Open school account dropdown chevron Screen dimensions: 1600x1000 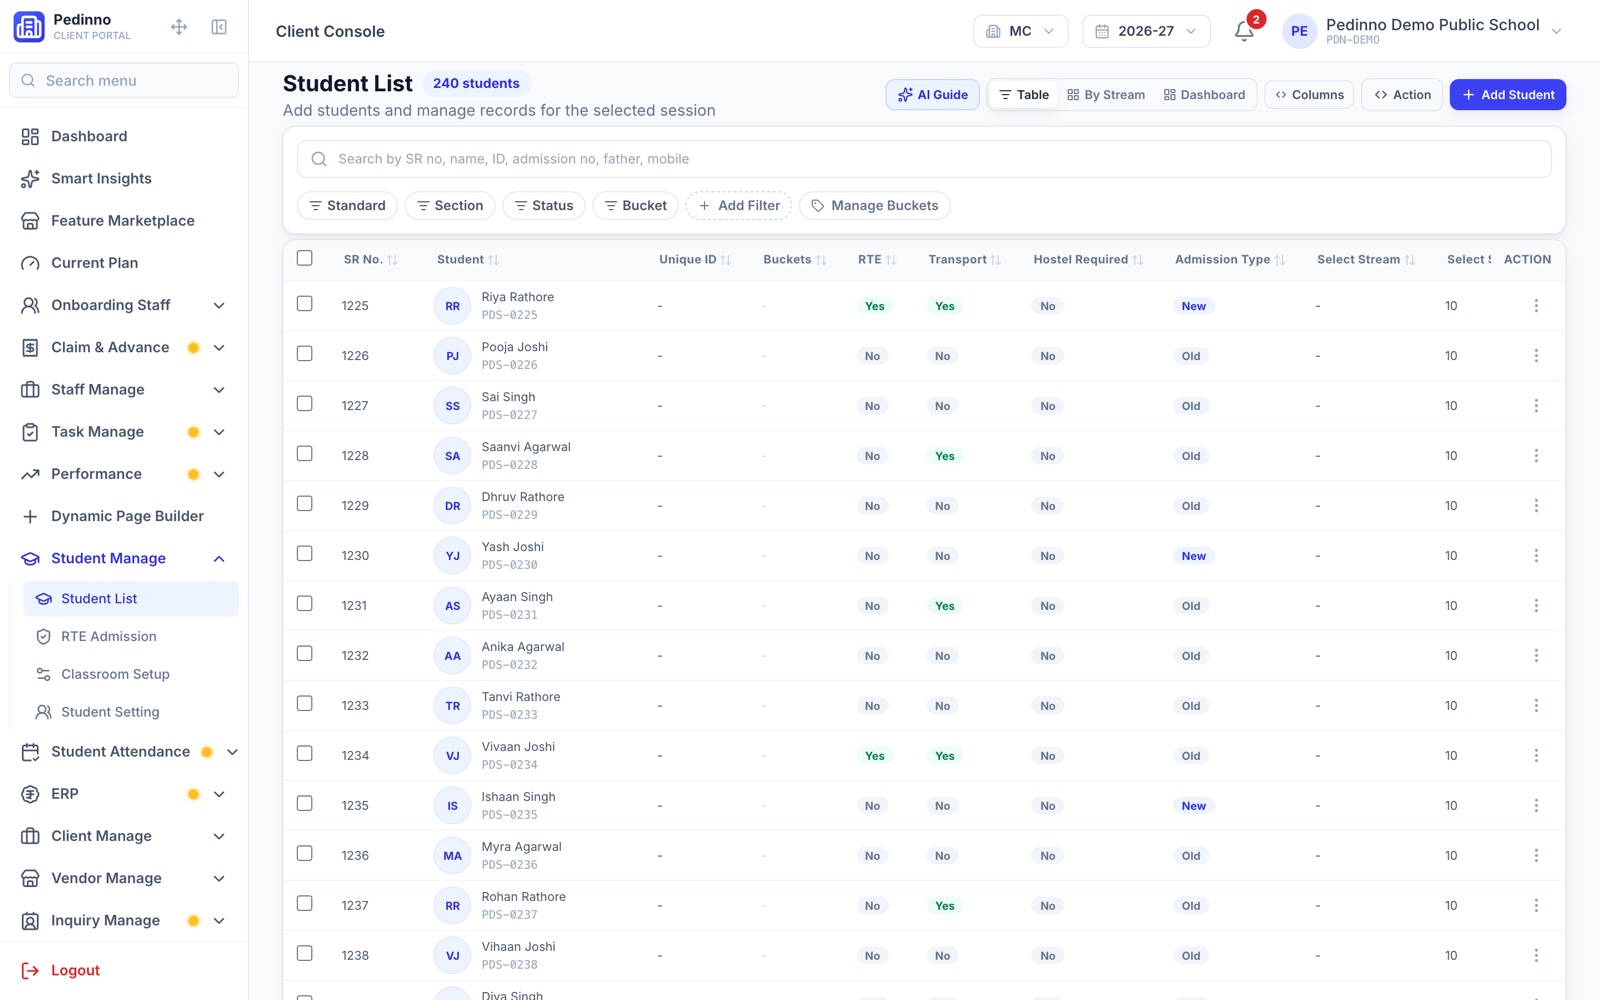pos(1556,32)
